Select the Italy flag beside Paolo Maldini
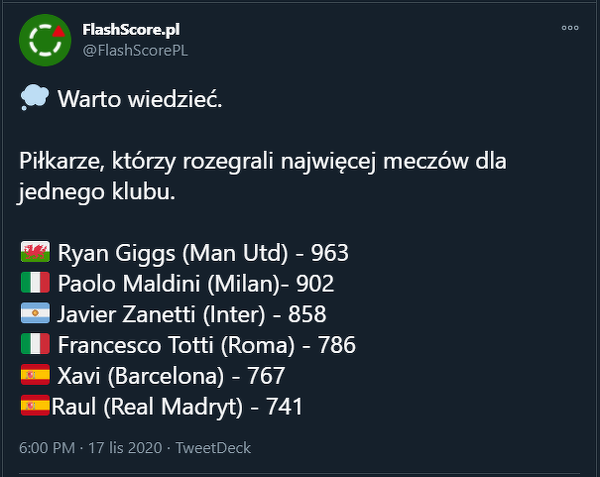600x477 pixels. (x=35, y=283)
